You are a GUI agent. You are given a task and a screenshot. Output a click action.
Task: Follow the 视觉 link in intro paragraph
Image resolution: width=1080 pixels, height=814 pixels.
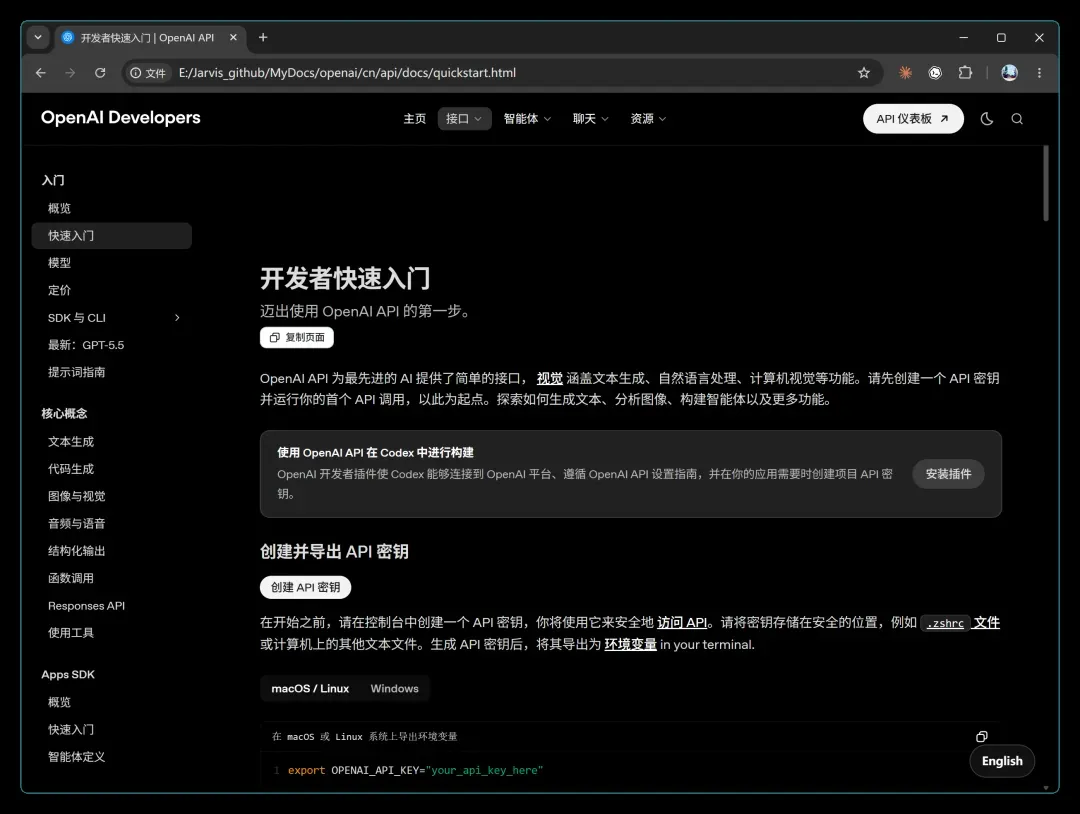click(550, 378)
